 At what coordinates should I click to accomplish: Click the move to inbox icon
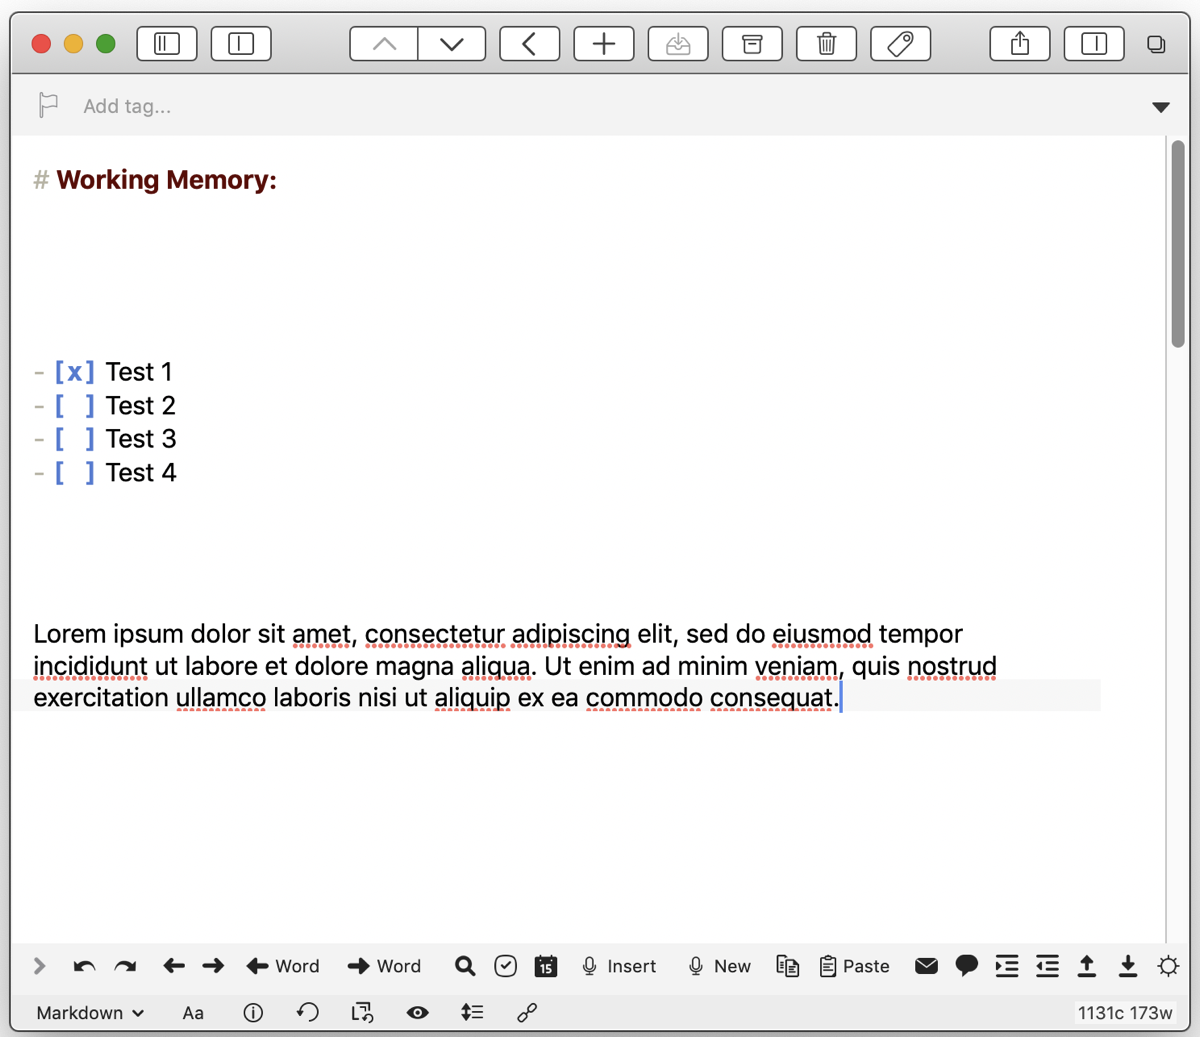pyautogui.click(x=678, y=44)
